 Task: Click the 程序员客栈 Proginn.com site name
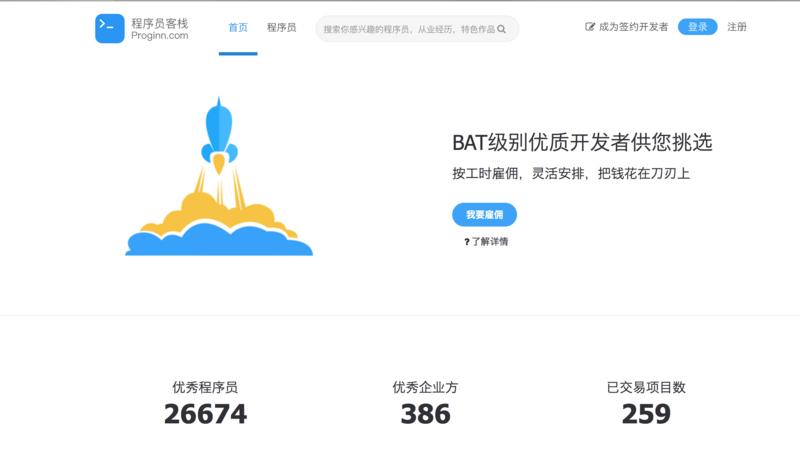160,29
